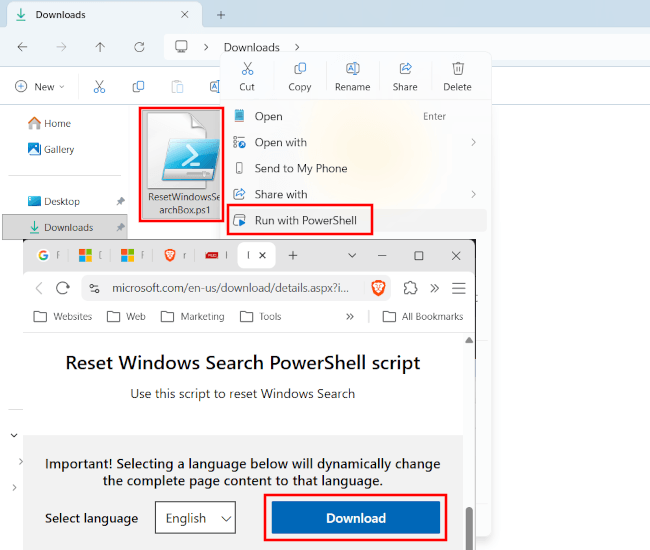Screen dimensions: 650x550
Task: Click the Copy icon in Explorer toolbar
Action: pyautogui.click(x=138, y=87)
